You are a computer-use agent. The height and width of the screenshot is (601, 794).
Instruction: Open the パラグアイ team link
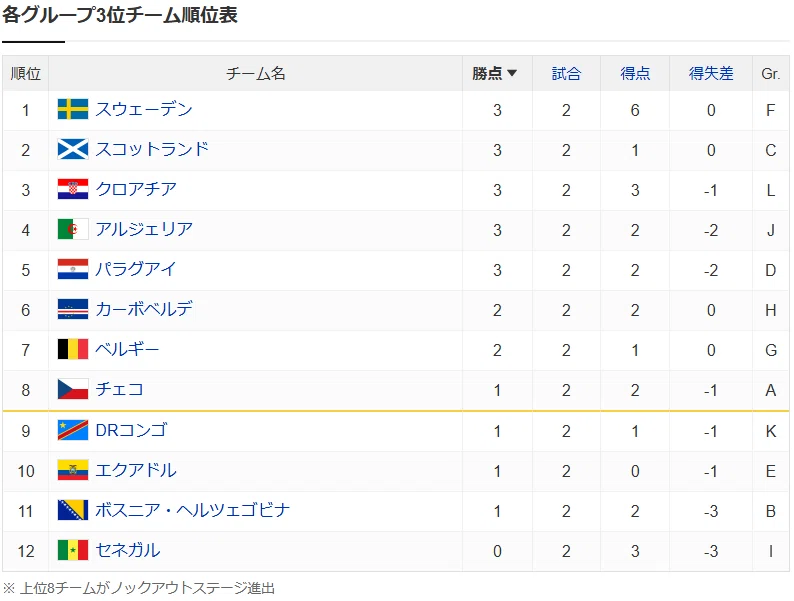136,269
